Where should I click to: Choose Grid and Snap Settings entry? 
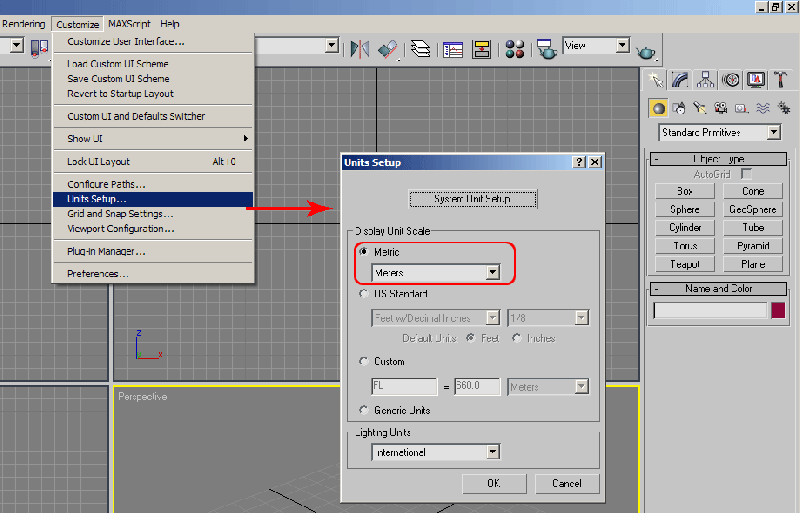click(x=153, y=214)
